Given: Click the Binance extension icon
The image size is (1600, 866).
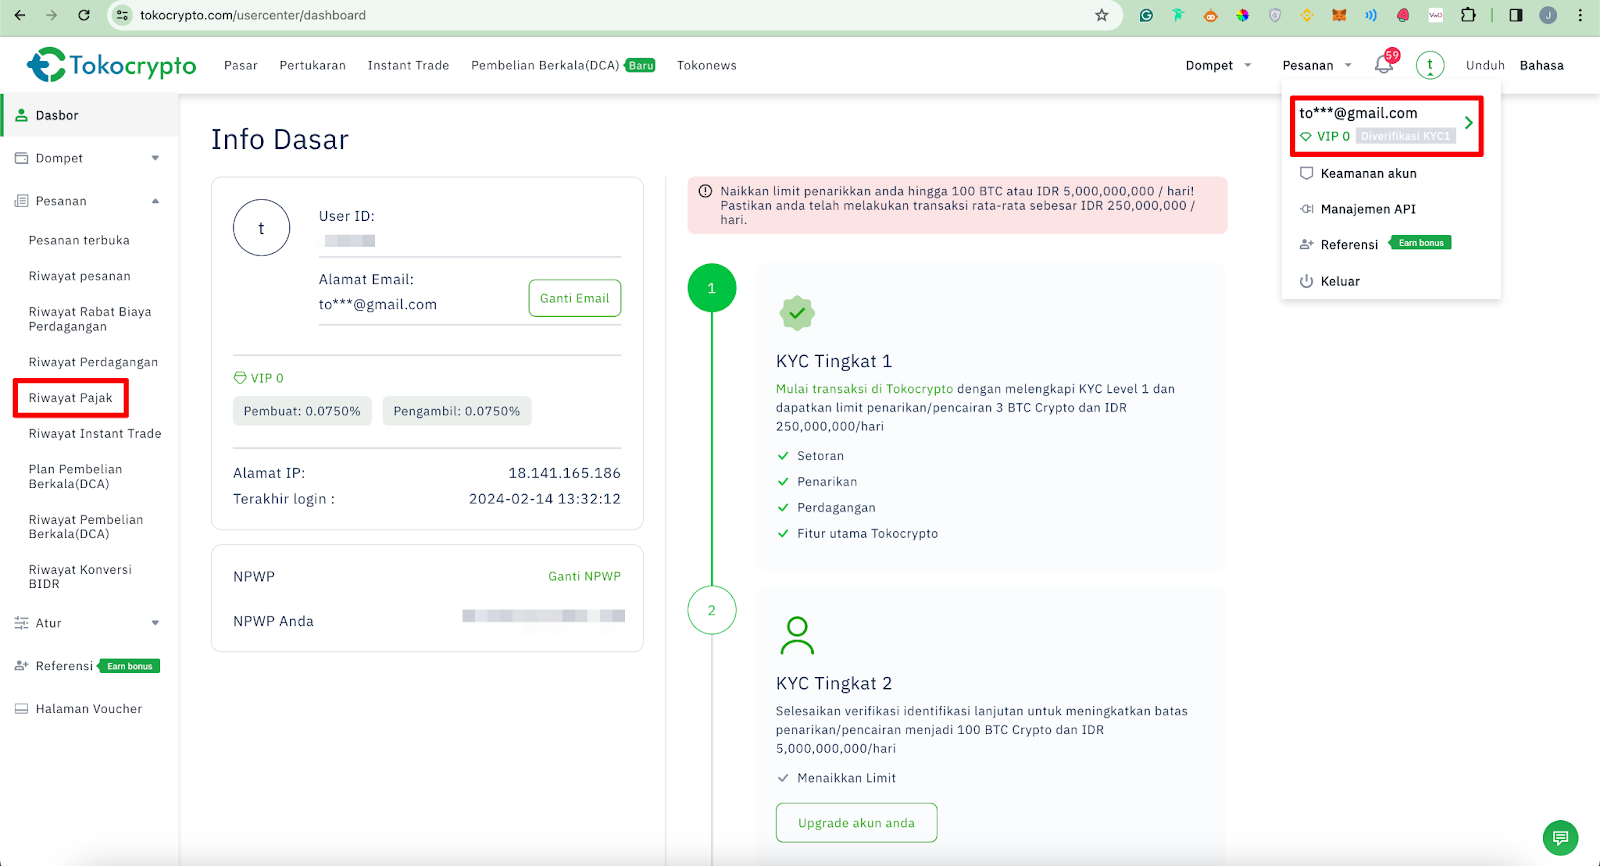Looking at the screenshot, I should (x=1307, y=15).
